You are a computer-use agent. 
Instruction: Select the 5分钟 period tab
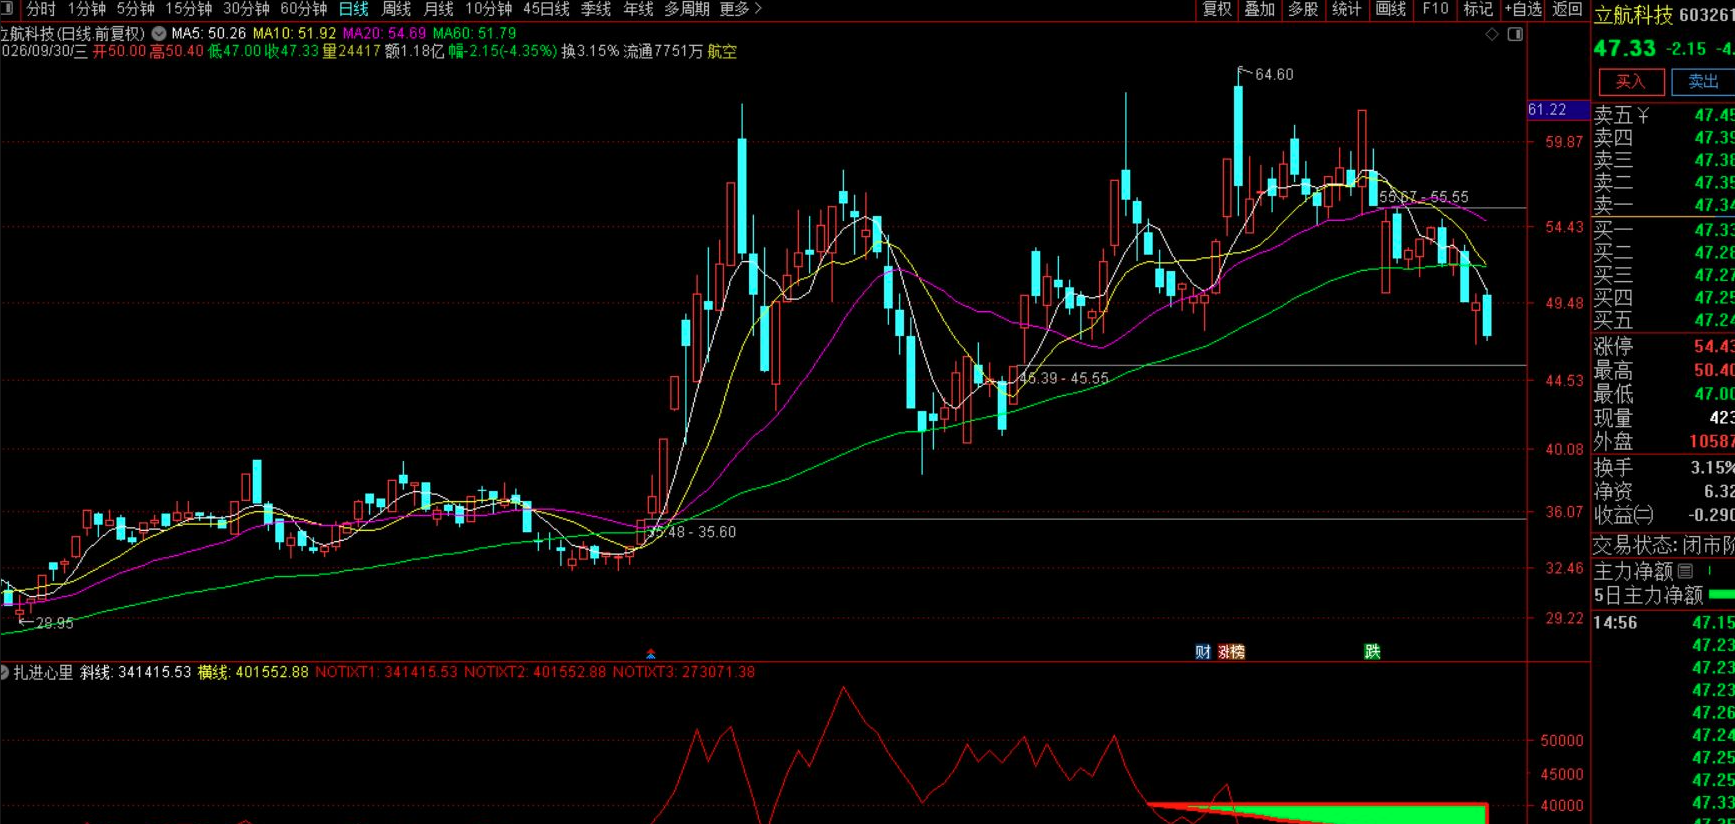(x=135, y=9)
